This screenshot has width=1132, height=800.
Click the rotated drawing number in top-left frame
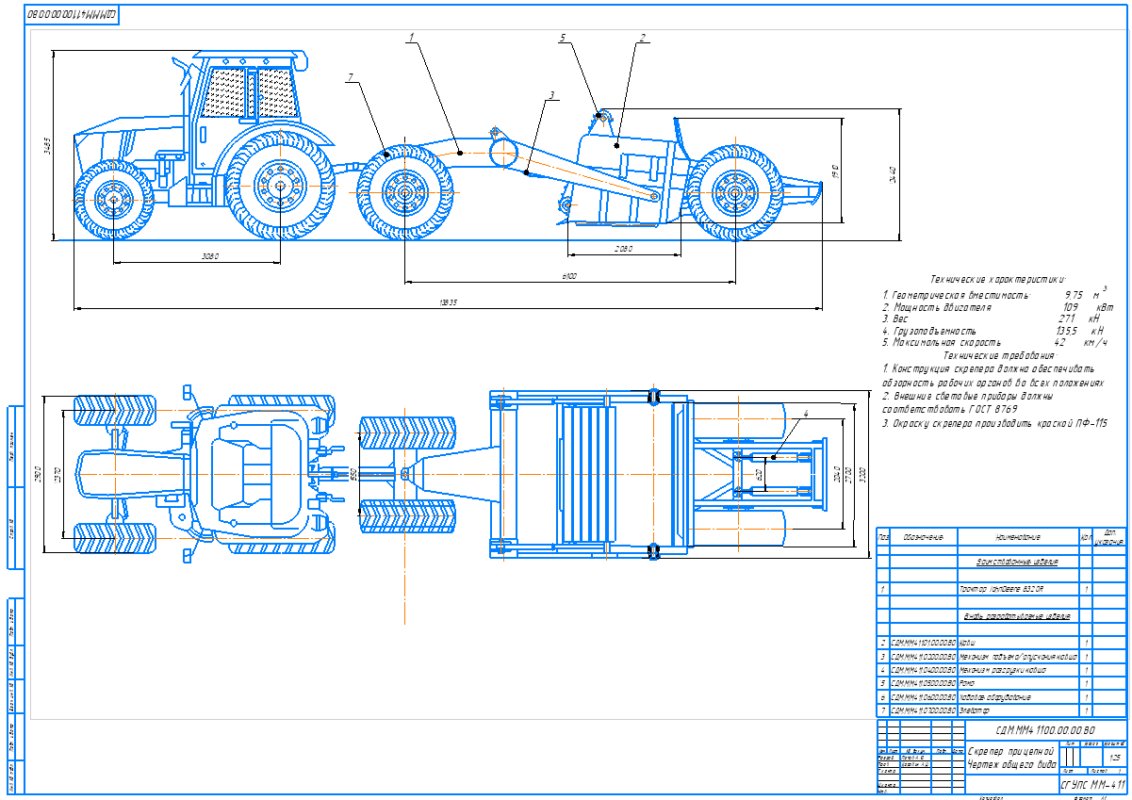[71, 14]
